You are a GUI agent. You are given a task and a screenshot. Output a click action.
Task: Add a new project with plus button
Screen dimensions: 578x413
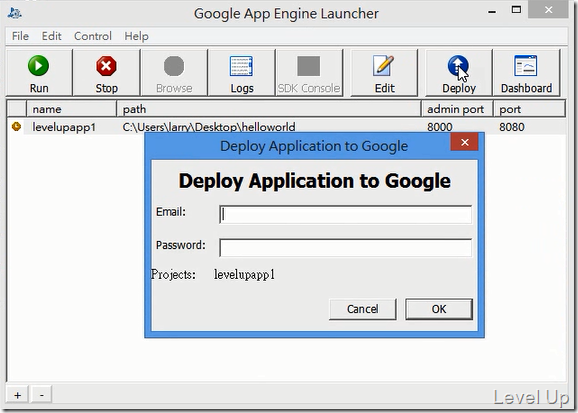click(17, 395)
